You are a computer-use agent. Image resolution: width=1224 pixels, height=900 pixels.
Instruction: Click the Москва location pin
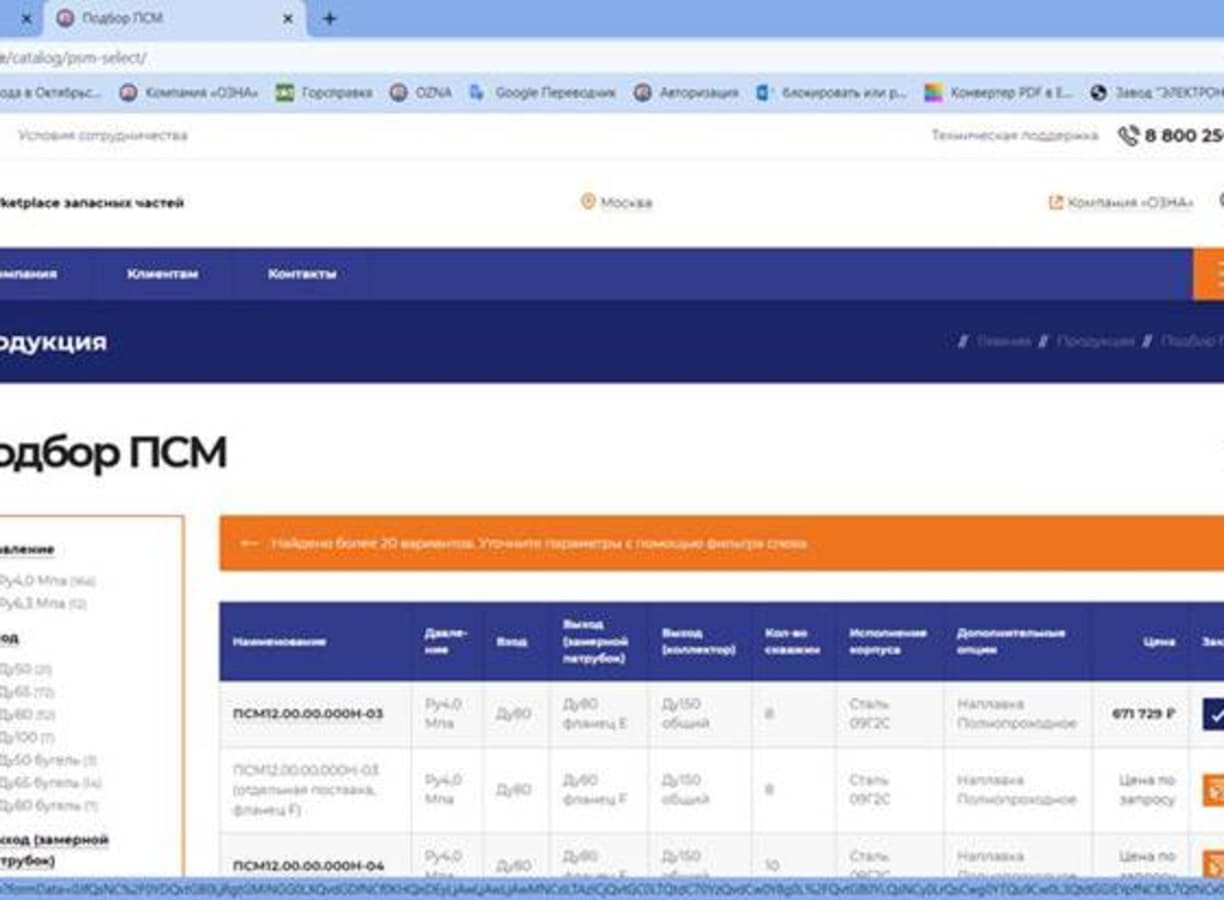(588, 202)
